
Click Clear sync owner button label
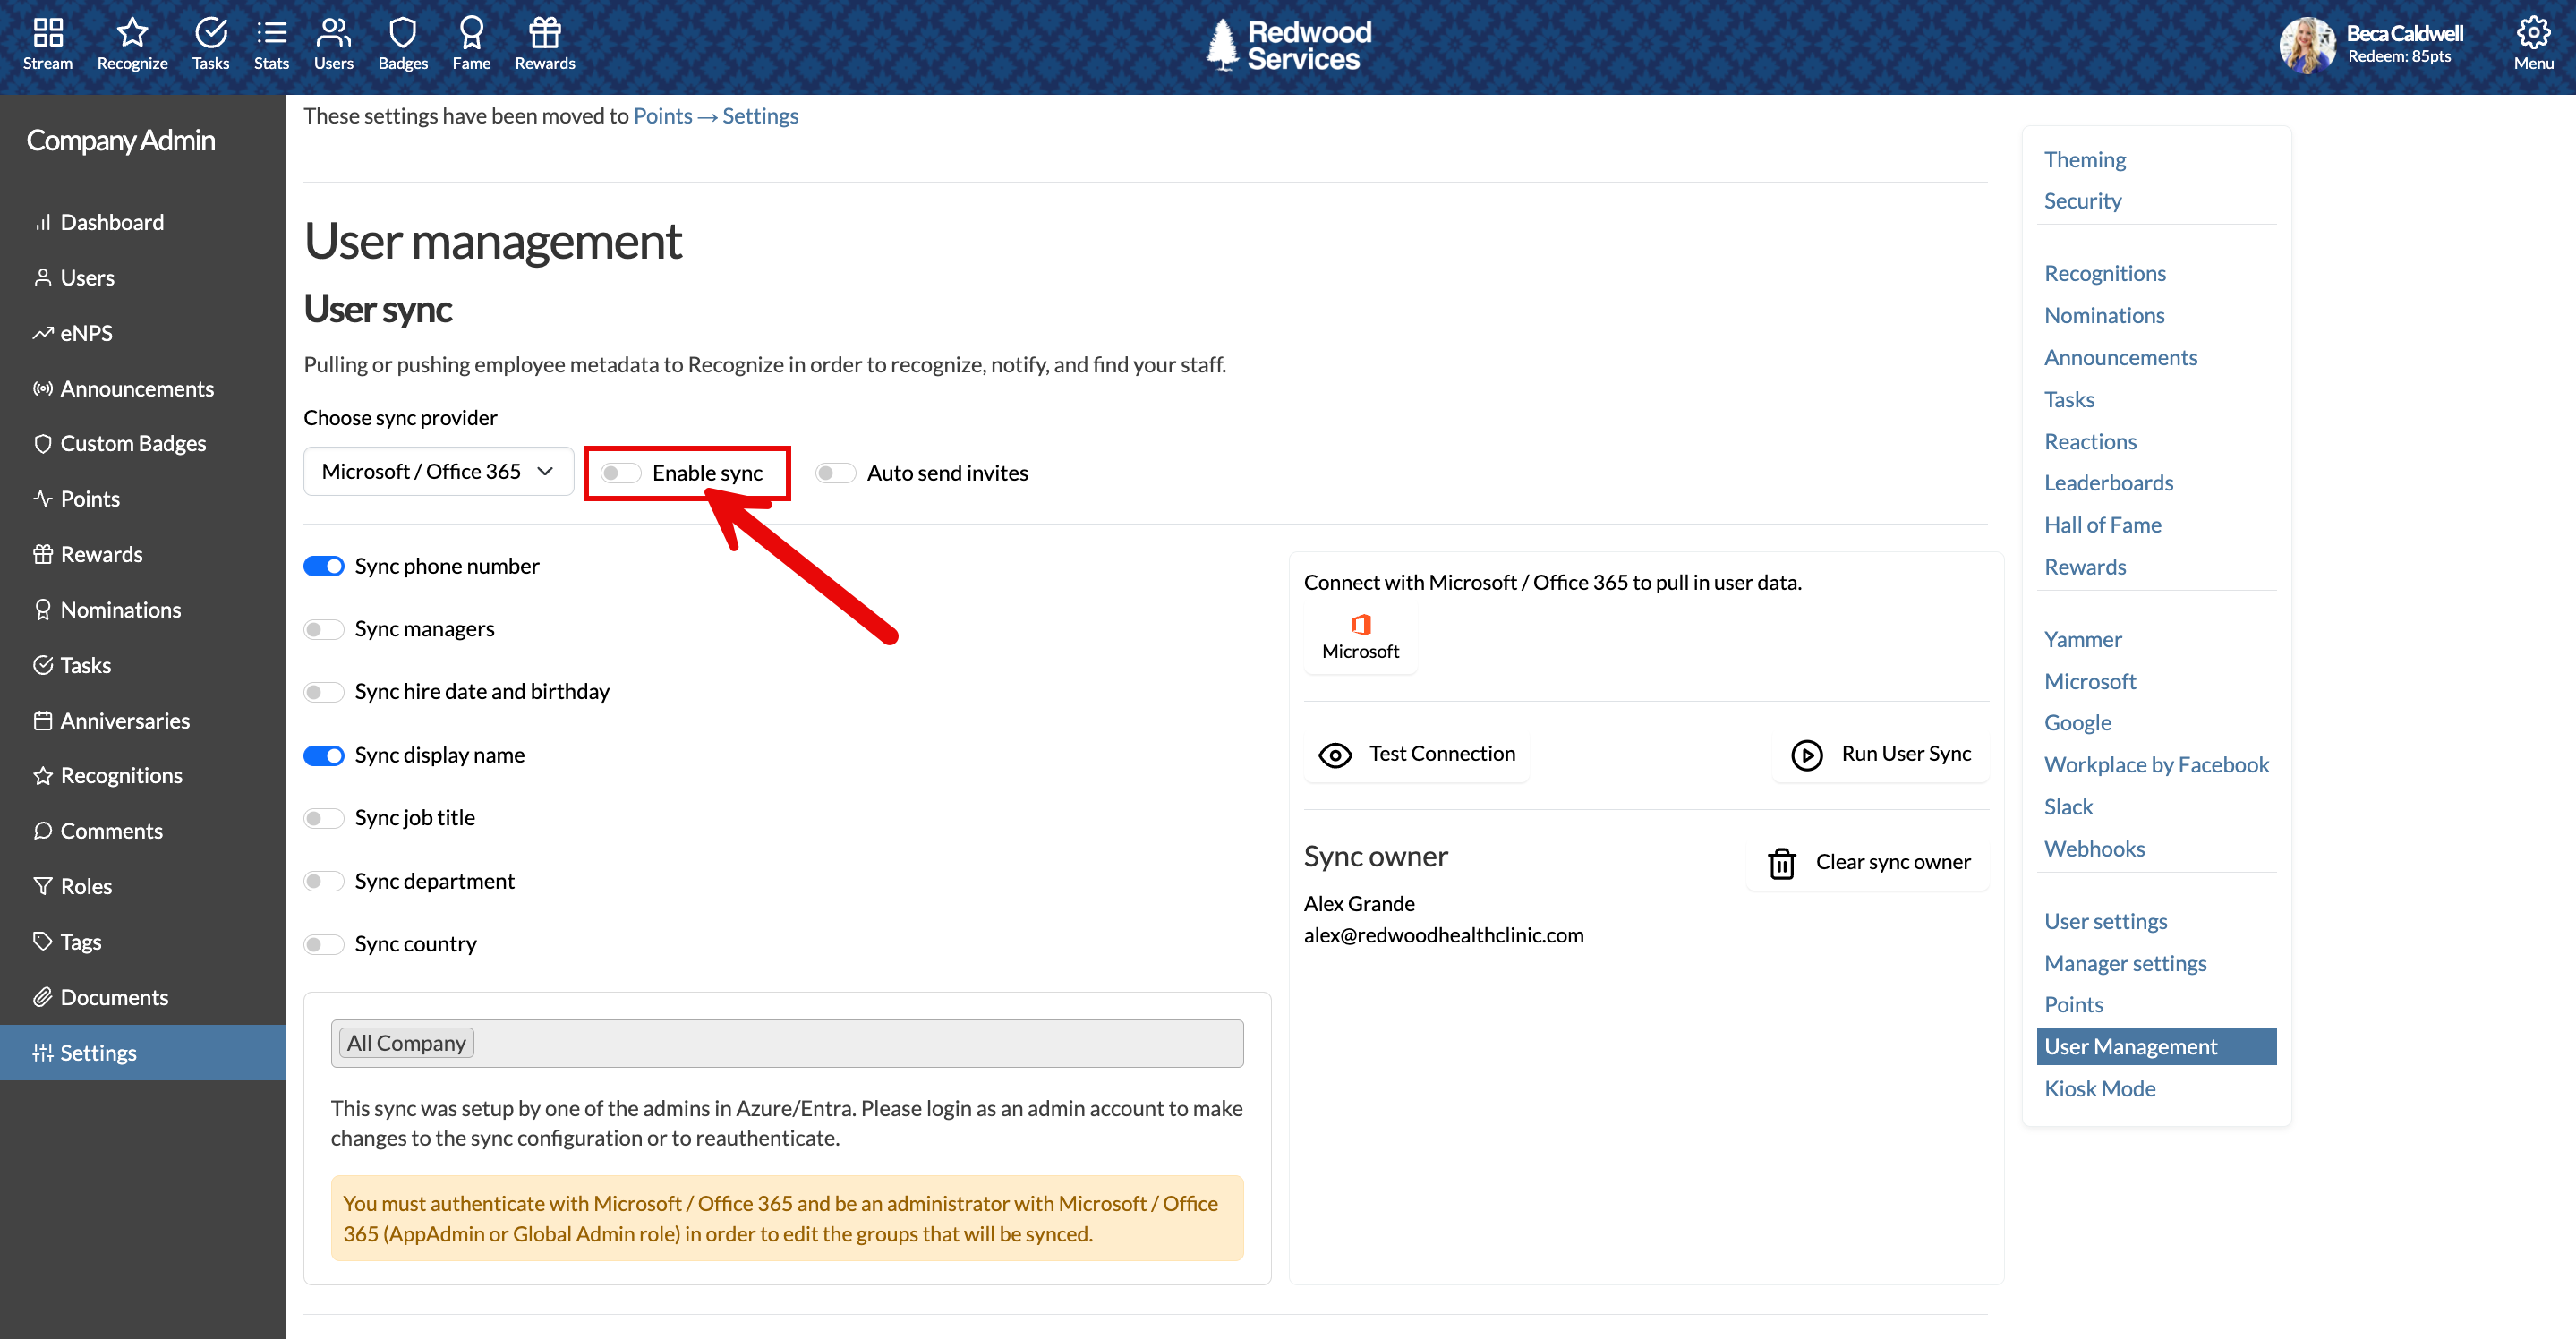click(x=1893, y=862)
